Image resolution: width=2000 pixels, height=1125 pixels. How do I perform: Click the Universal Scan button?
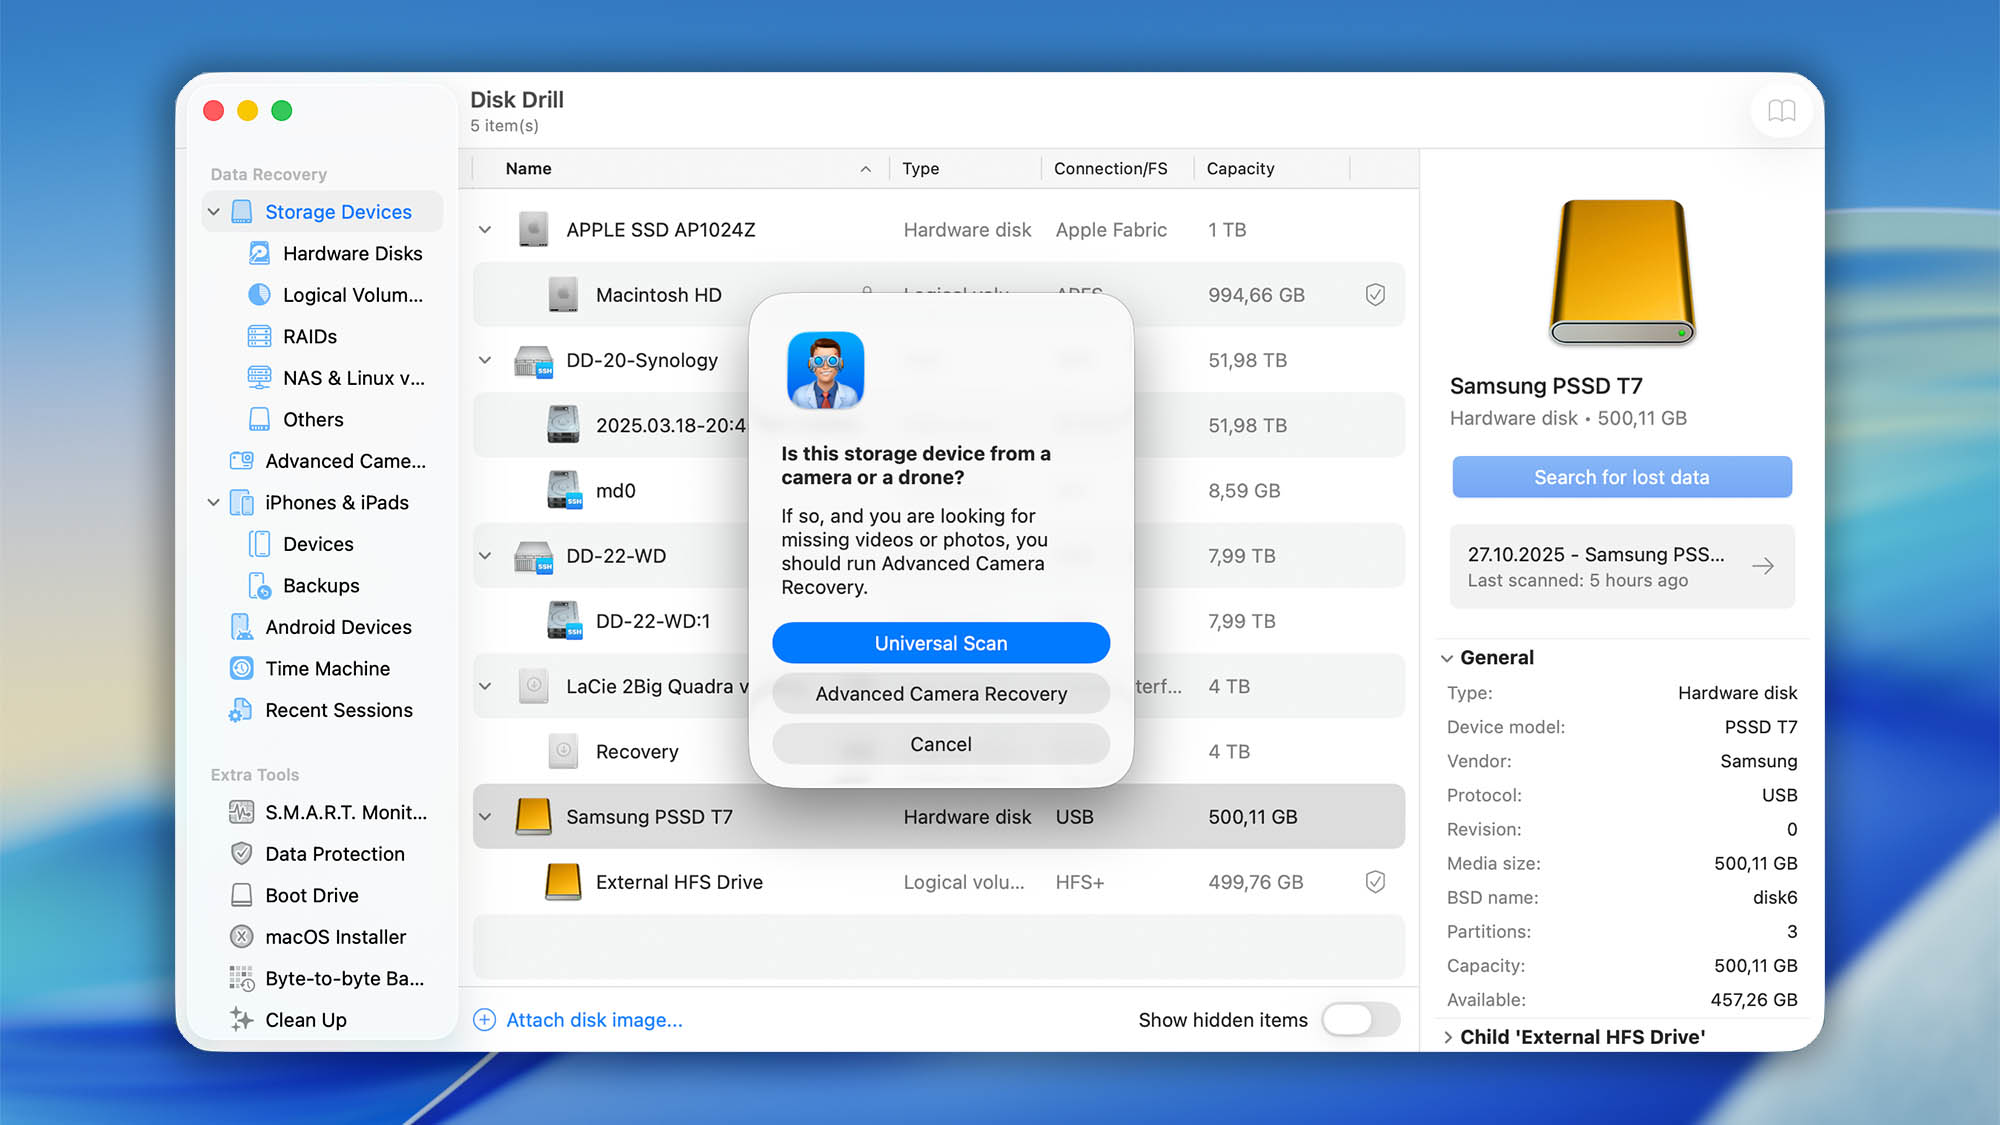[x=940, y=643]
